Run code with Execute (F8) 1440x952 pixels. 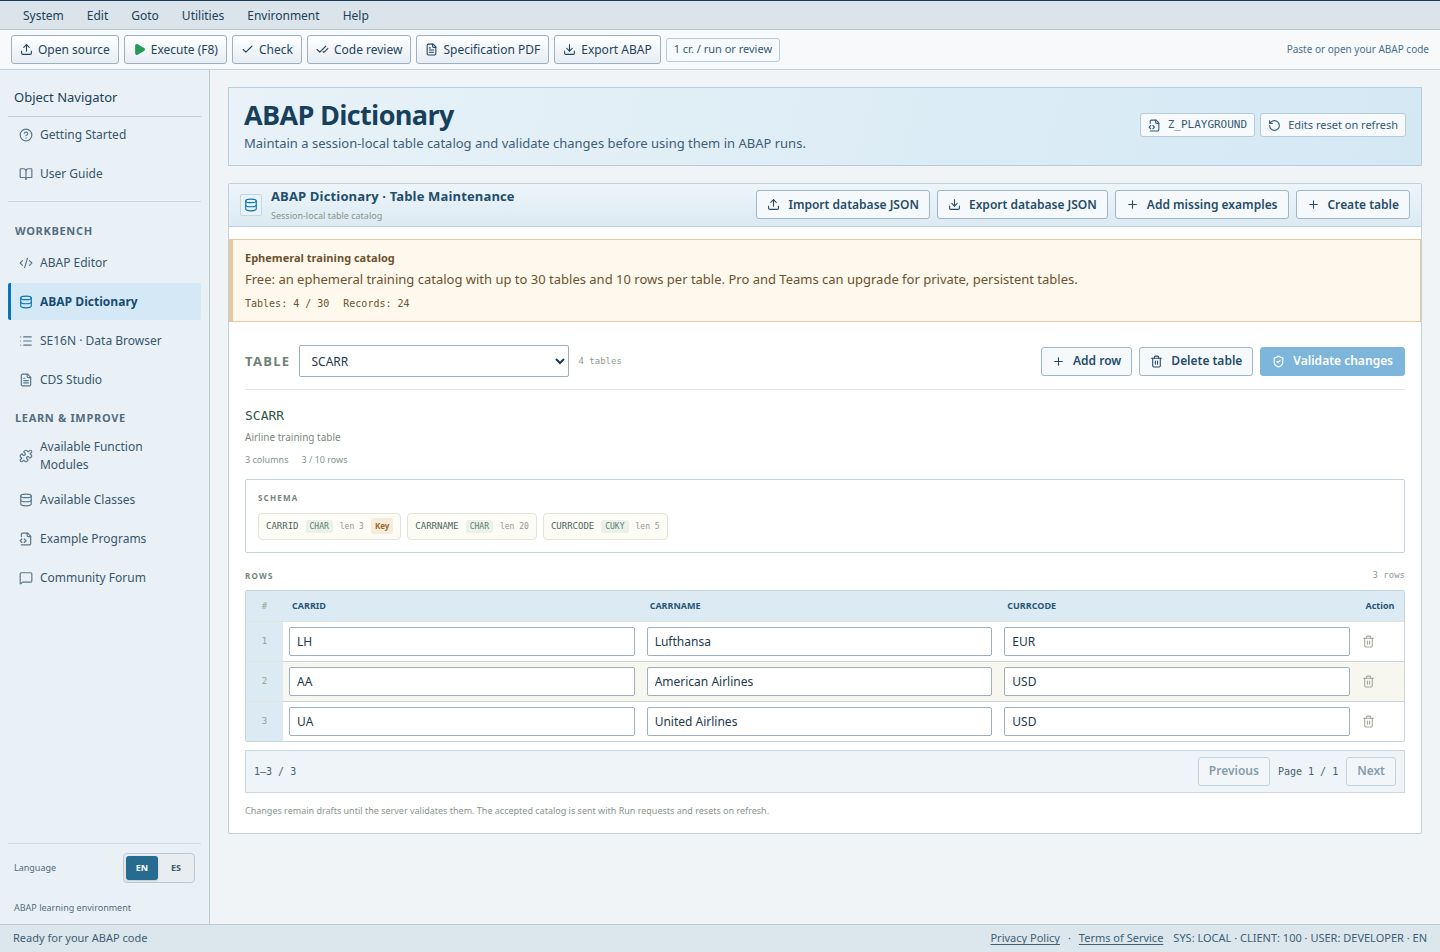tap(175, 49)
